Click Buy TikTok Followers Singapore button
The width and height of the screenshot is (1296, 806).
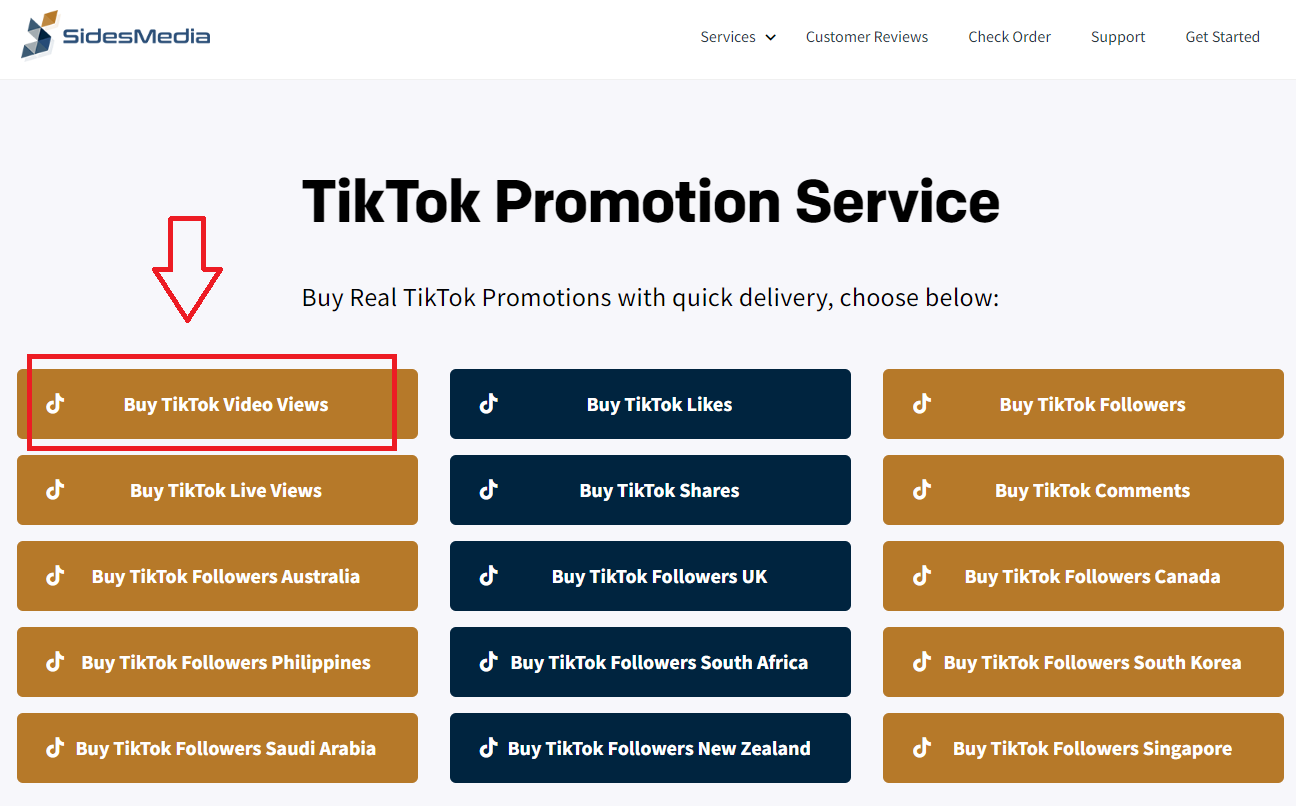point(1083,748)
